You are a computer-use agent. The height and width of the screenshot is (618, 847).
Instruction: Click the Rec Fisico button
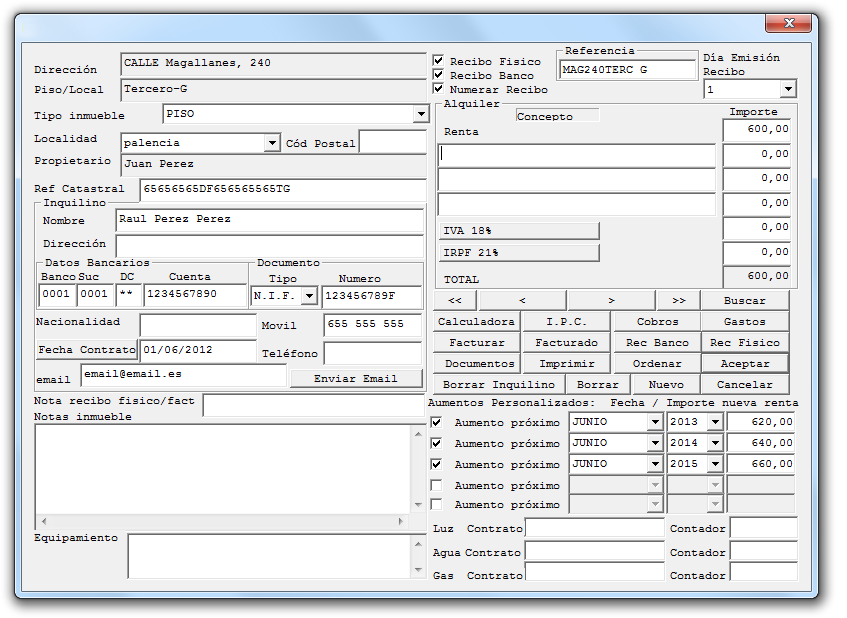click(745, 342)
